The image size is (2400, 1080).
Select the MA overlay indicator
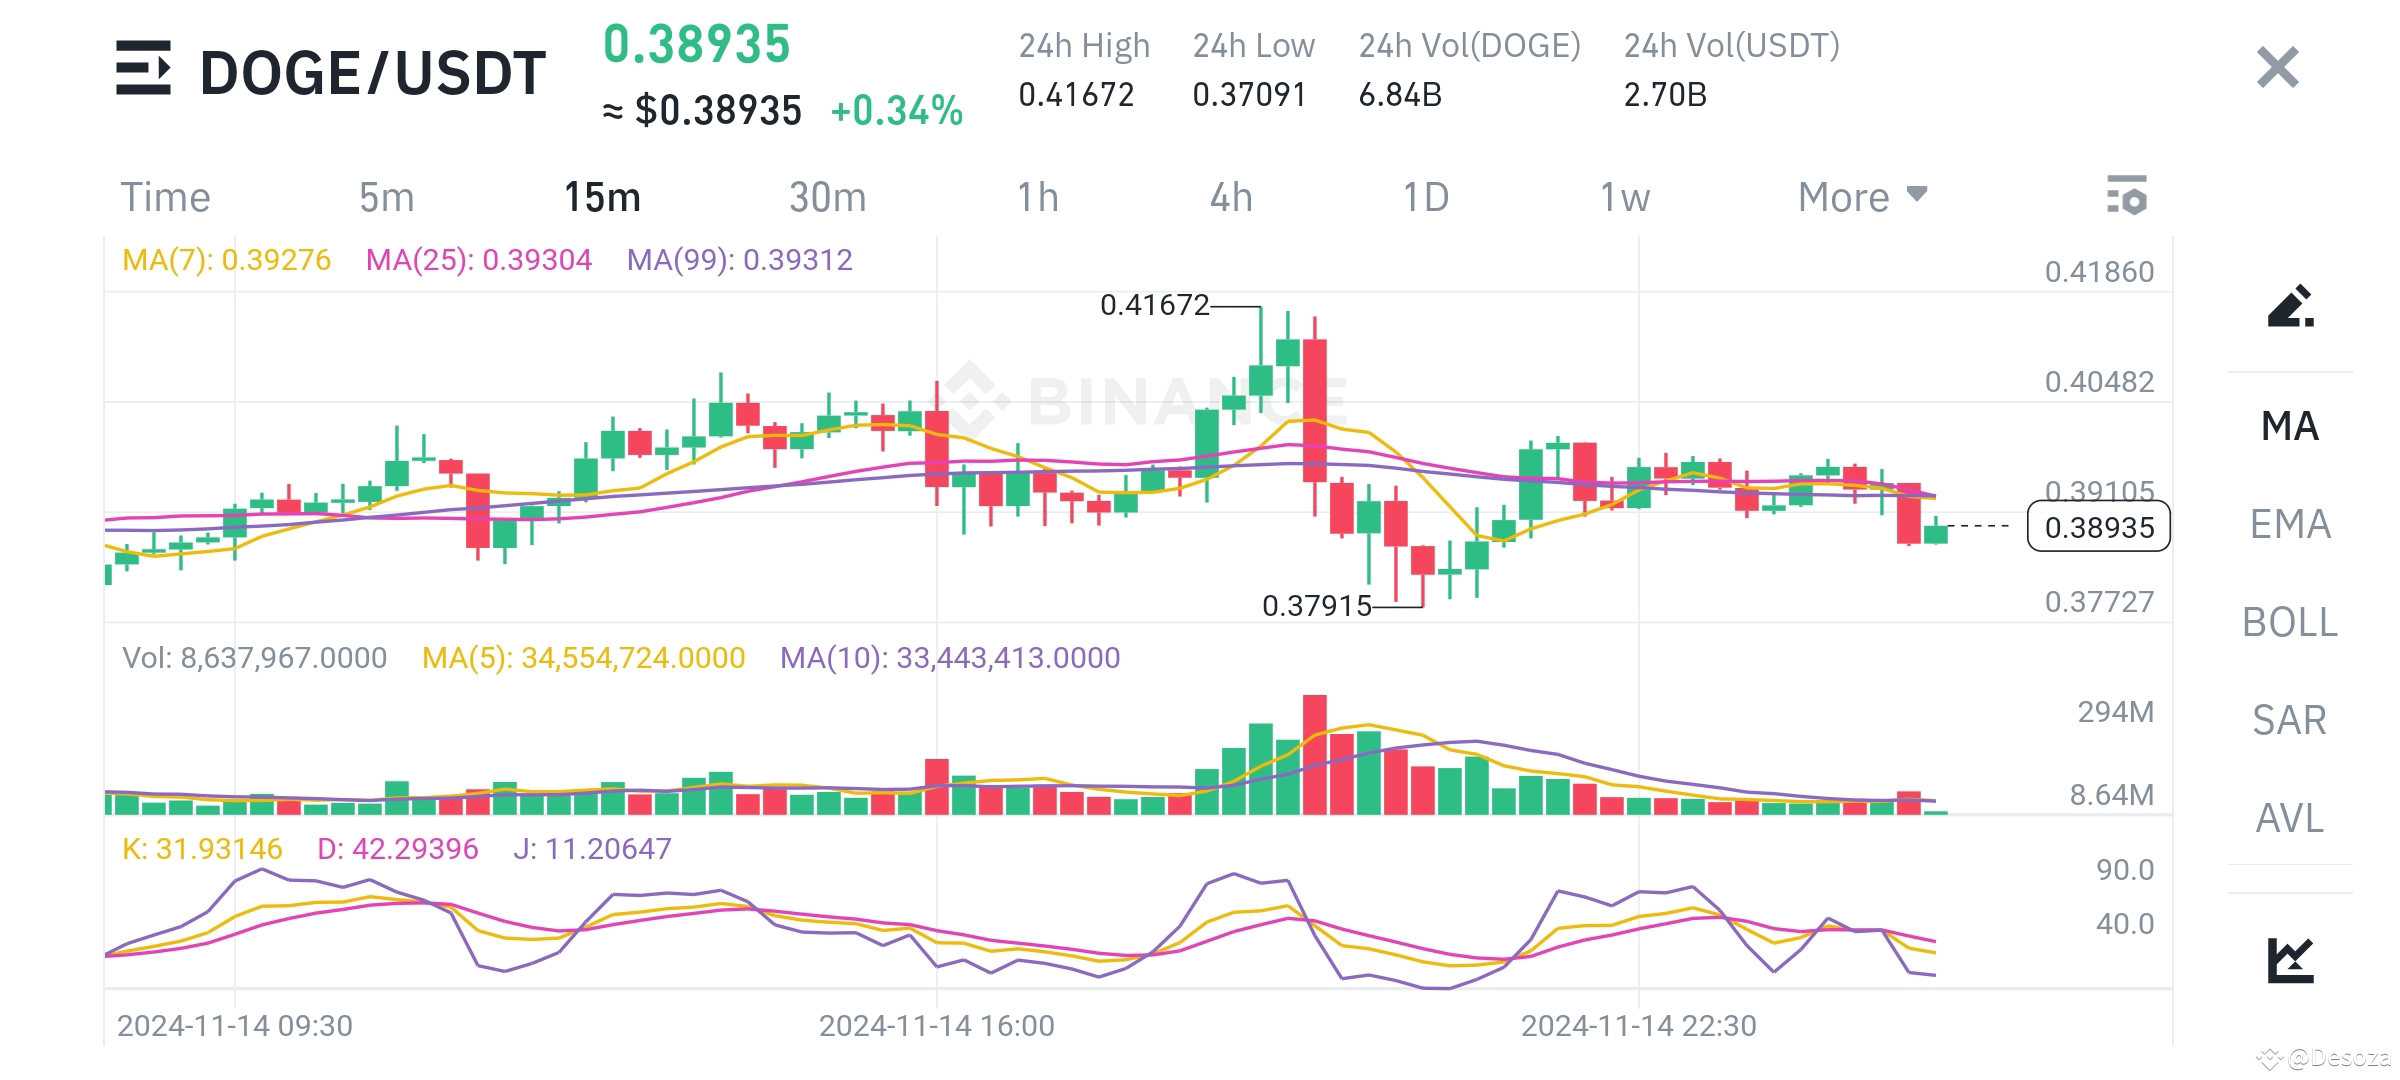pyautogui.click(x=2289, y=425)
